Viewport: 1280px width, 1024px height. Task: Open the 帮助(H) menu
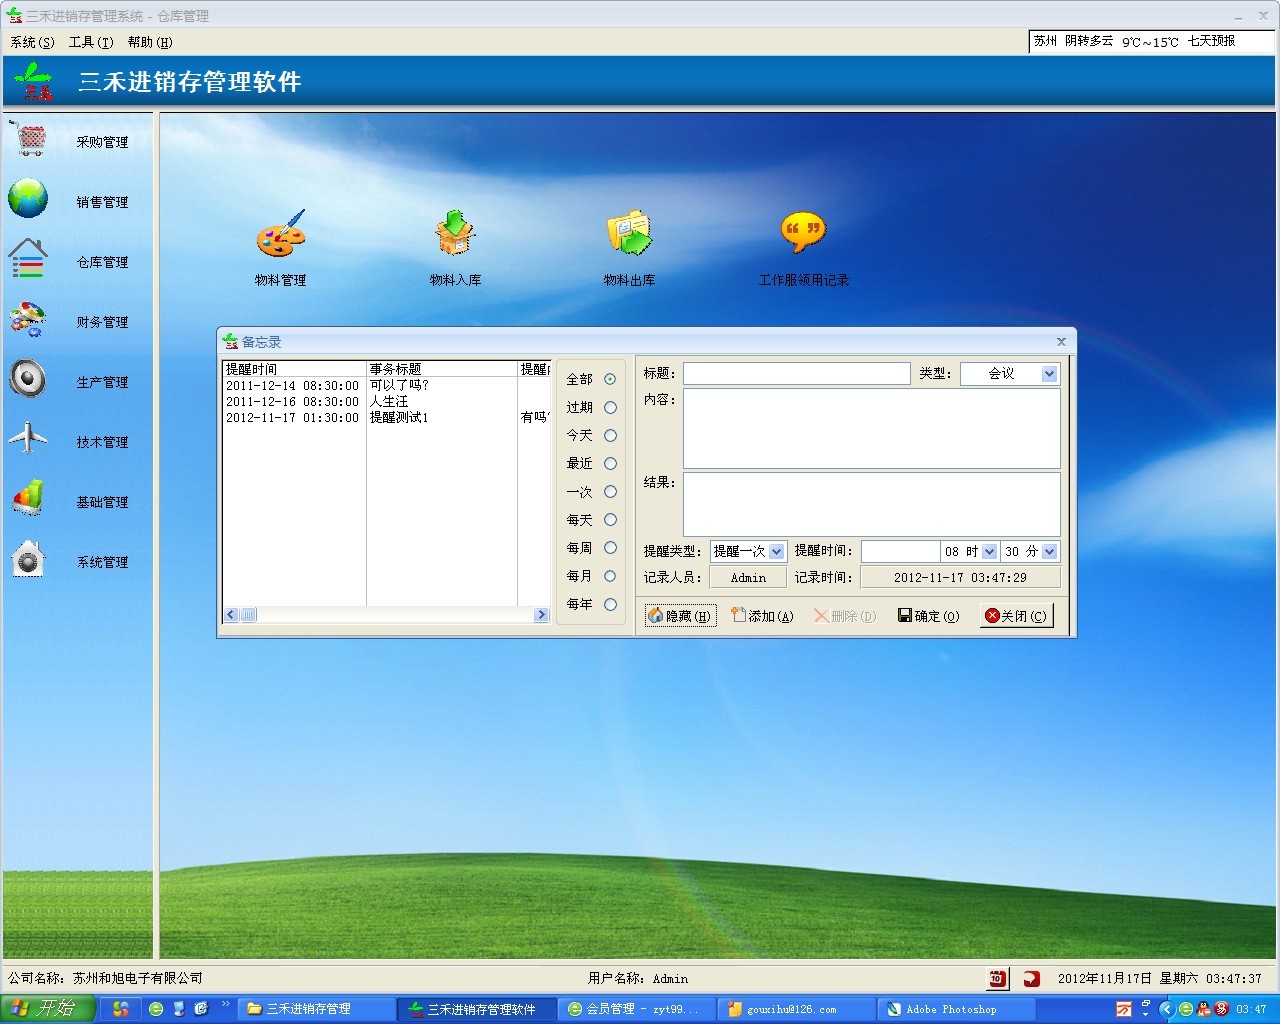tap(150, 42)
